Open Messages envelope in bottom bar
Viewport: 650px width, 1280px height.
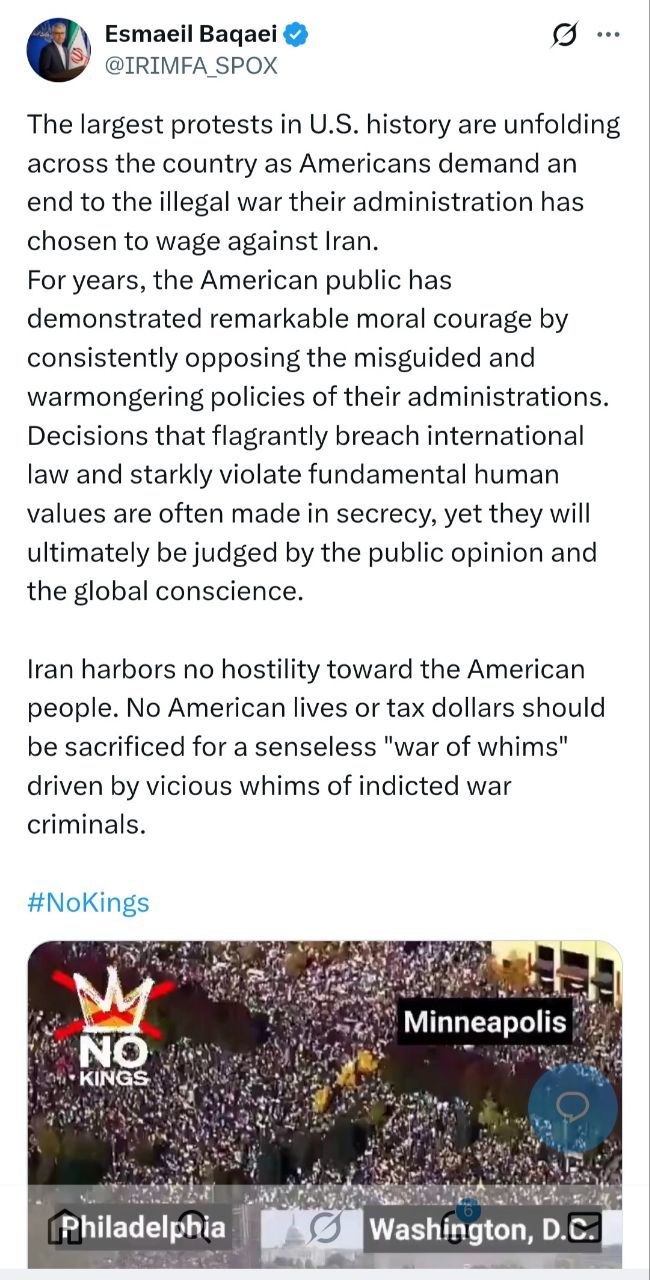point(584,1227)
